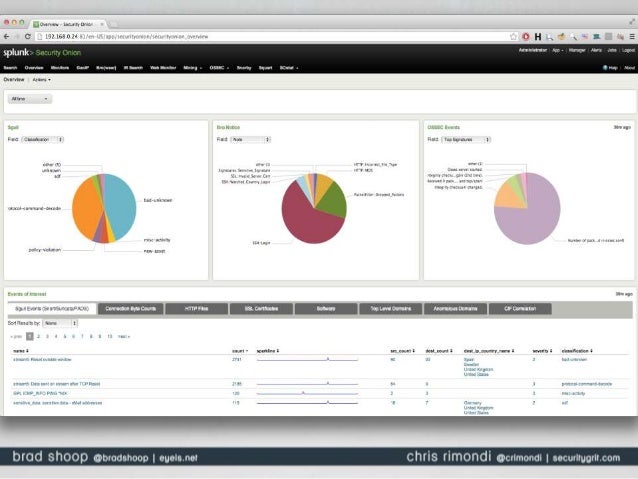Click the Logout link
Viewport: 638px width, 479px height.
coord(628,50)
